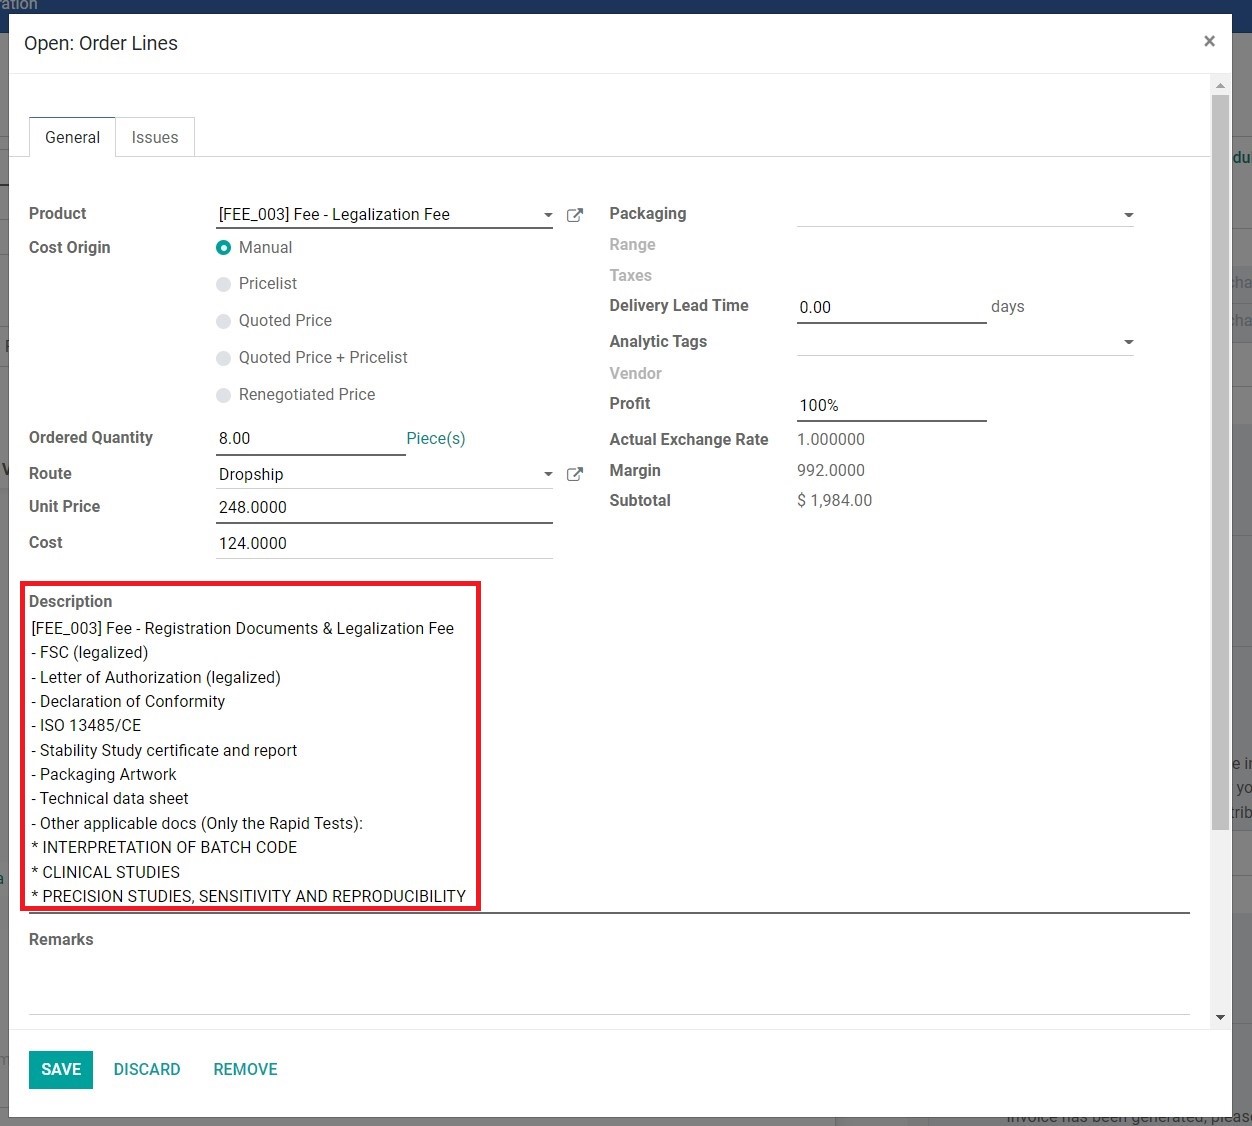
Task: Click Actual Exchange Rate value 1.000000
Action: (831, 439)
